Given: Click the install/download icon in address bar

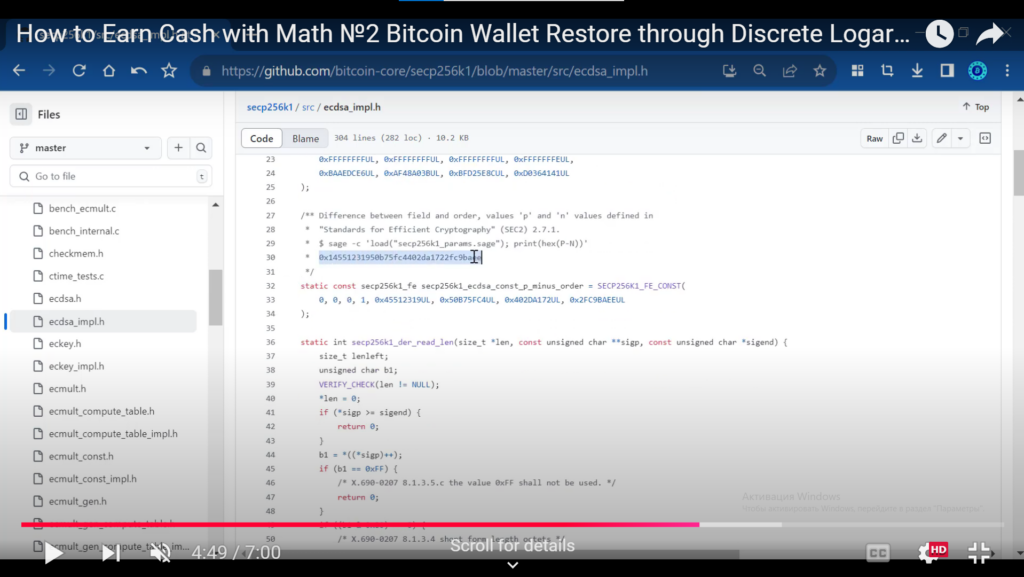Looking at the screenshot, I should point(729,70).
